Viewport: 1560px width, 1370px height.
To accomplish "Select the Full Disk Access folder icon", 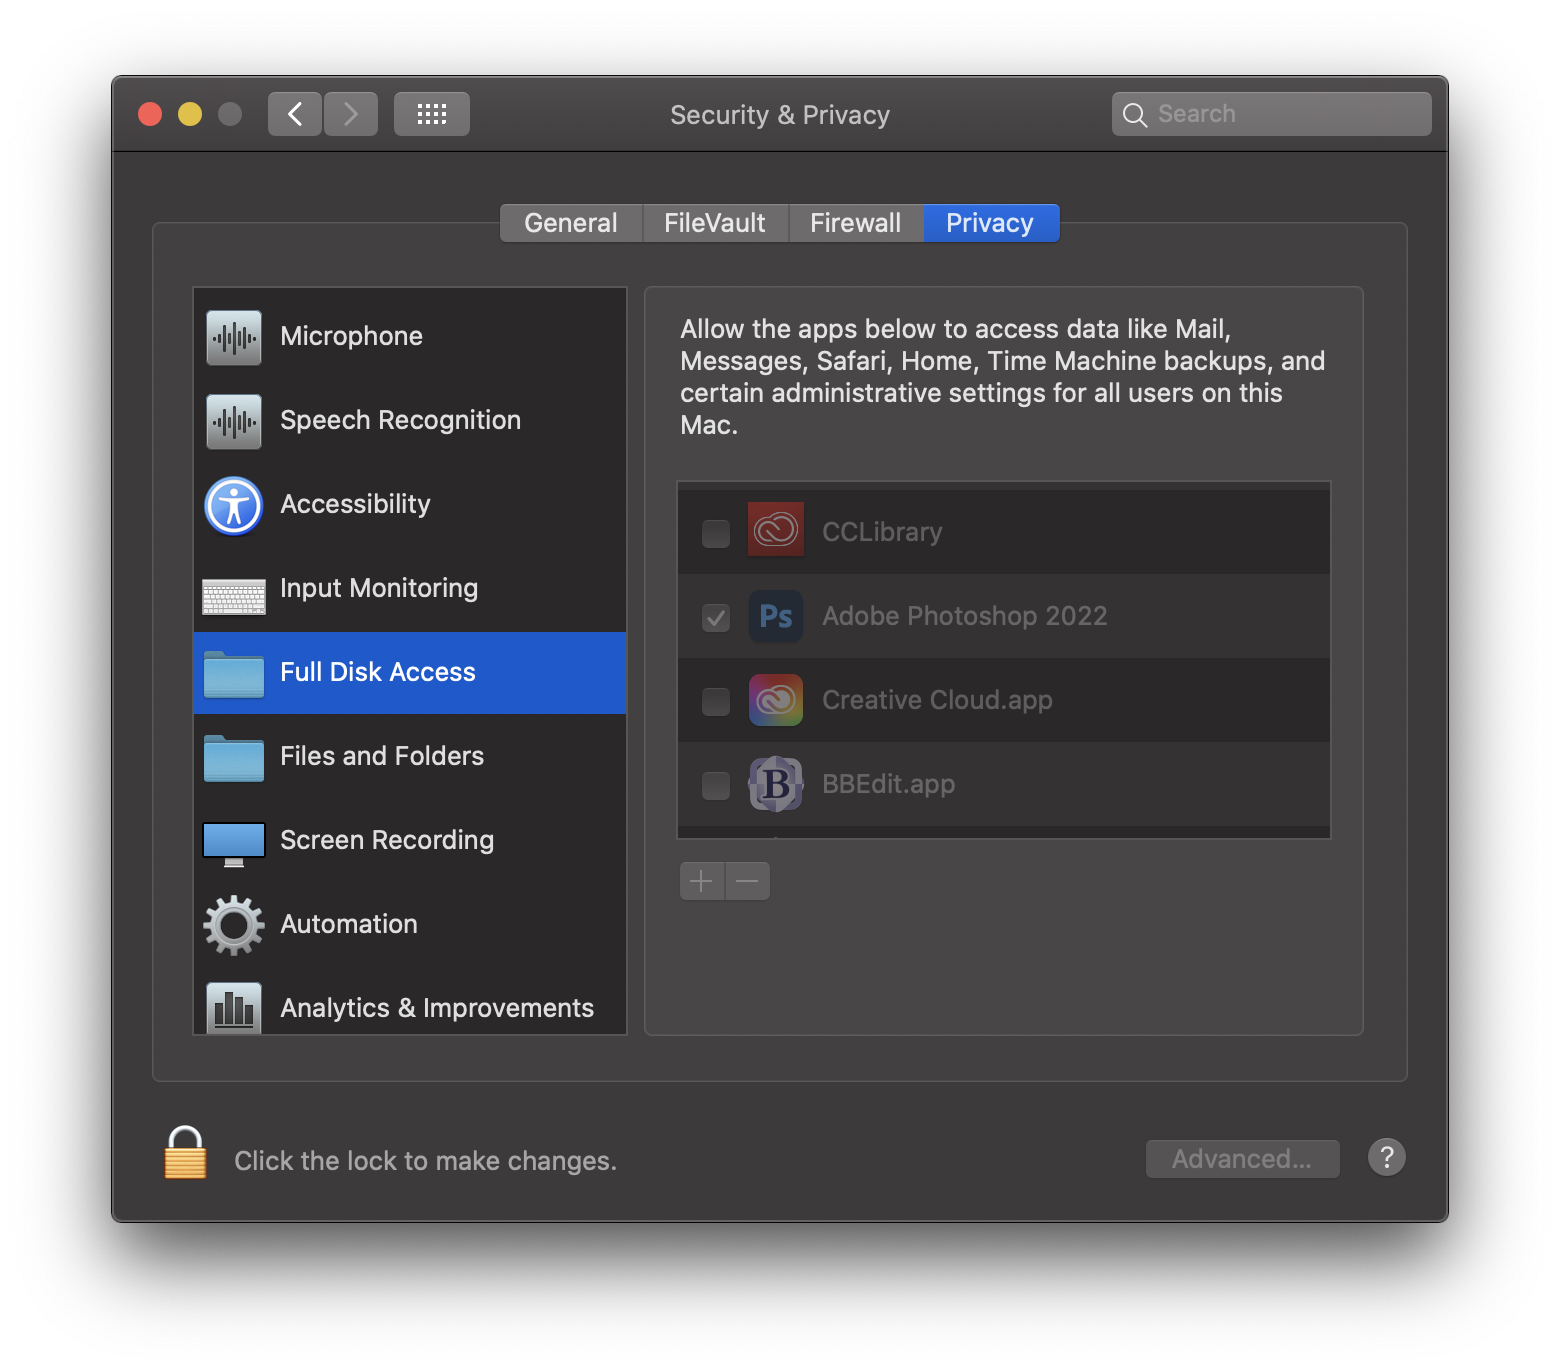I will (232, 672).
